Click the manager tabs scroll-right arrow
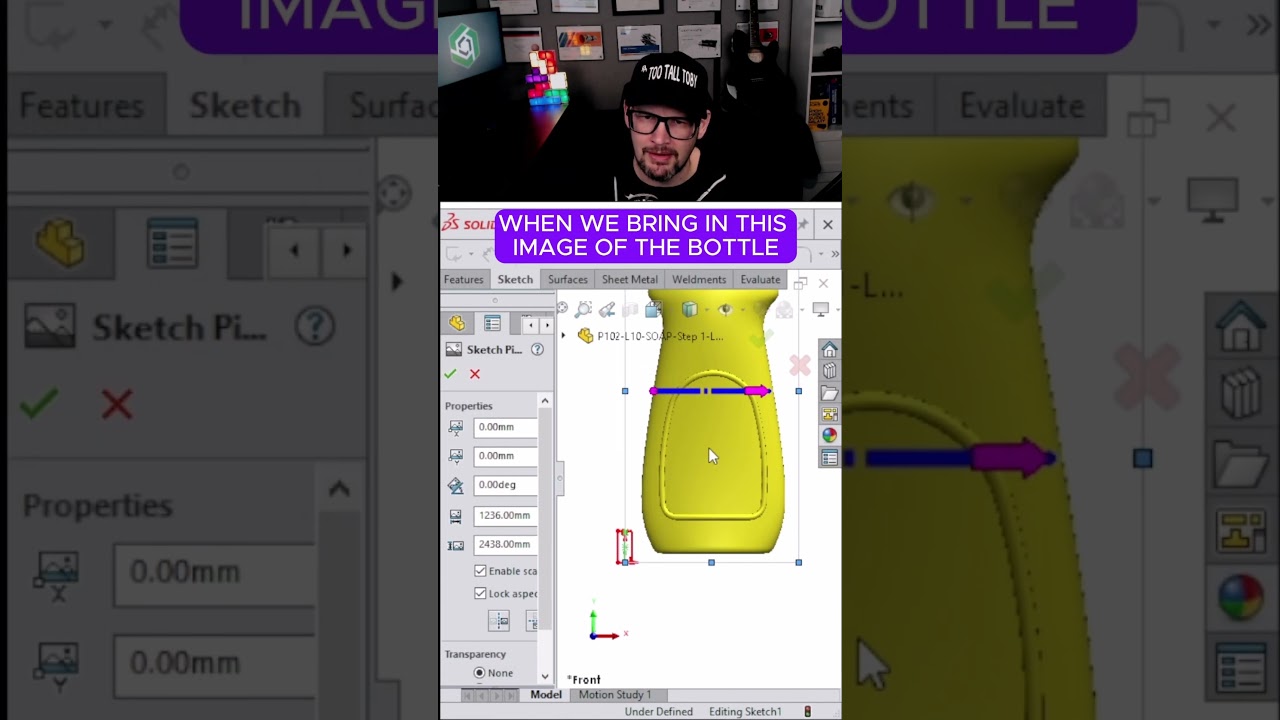1280x720 pixels. [546, 324]
